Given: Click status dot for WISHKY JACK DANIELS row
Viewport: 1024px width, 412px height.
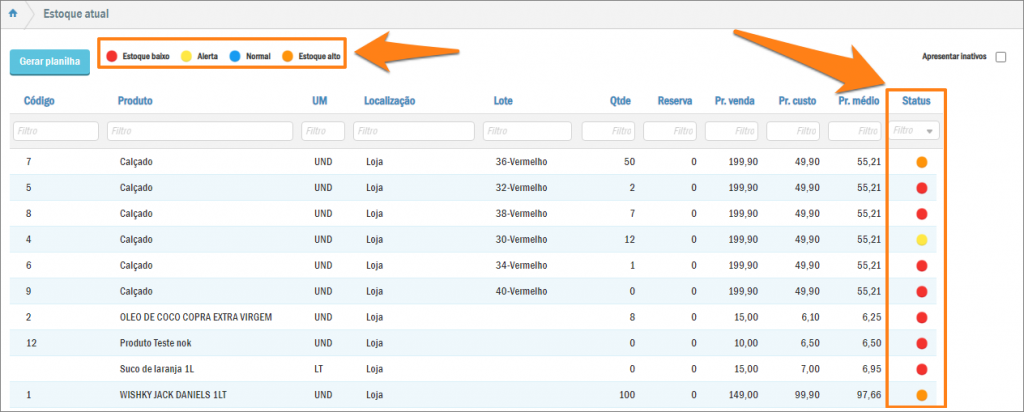Looking at the screenshot, I should coord(921,395).
